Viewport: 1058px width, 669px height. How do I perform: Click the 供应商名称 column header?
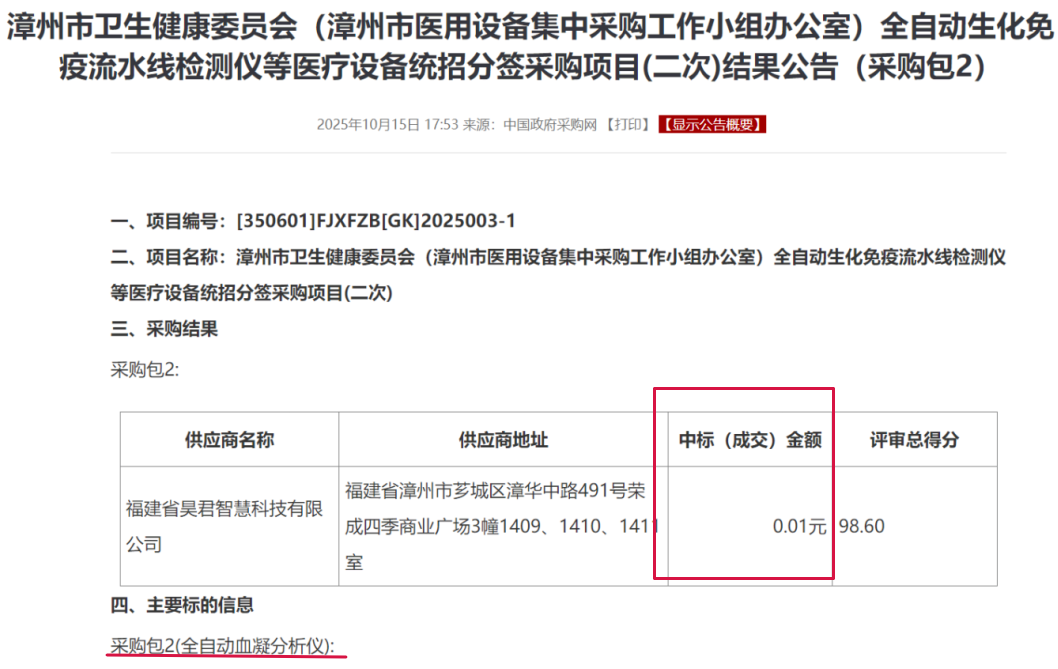tap(229, 440)
